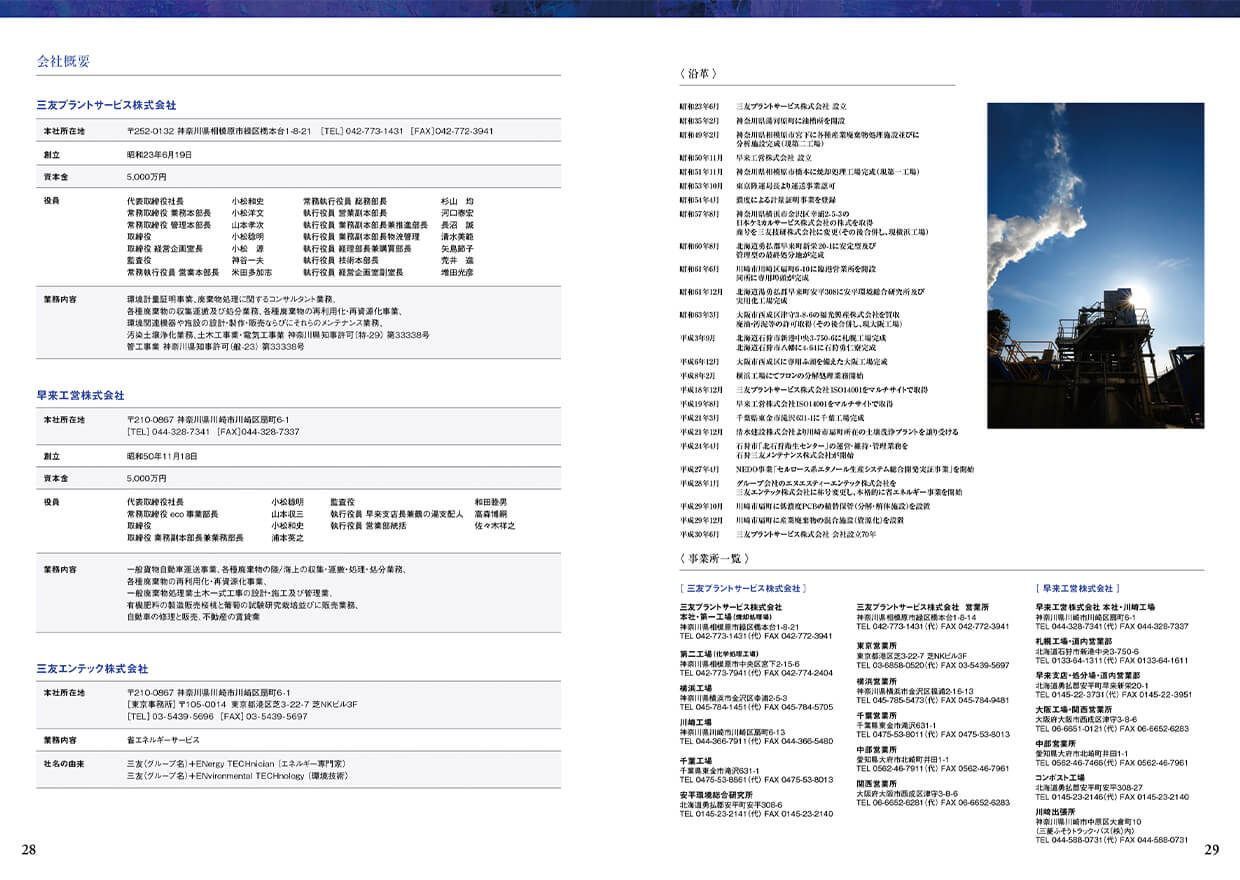Click the 横浜営業所 office entry
Image resolution: width=1240 pixels, height=880 pixels.
coord(876,681)
